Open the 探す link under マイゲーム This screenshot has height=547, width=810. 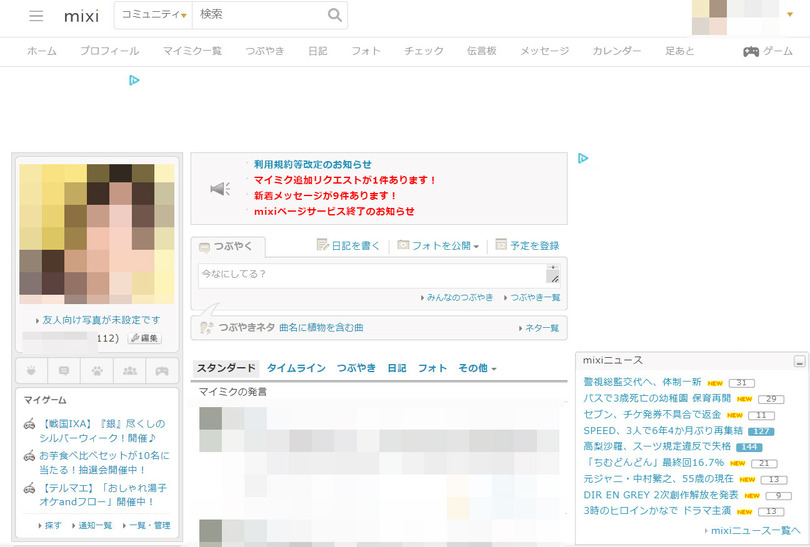(x=53, y=525)
